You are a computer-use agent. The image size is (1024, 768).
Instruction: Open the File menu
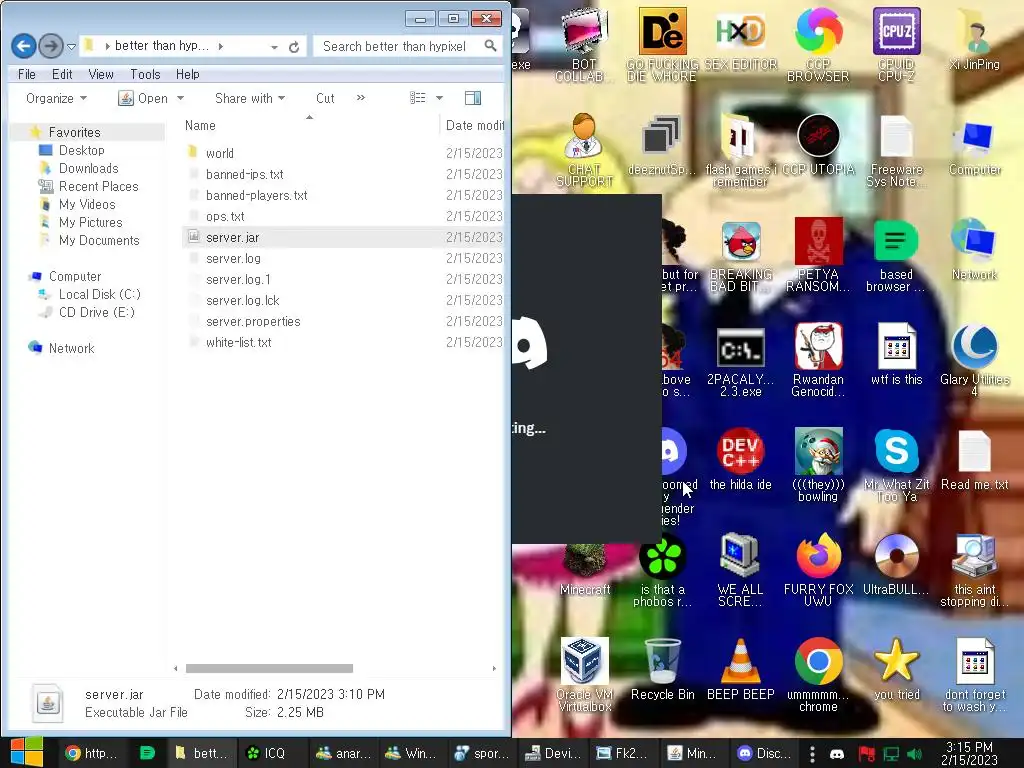pyautogui.click(x=27, y=74)
